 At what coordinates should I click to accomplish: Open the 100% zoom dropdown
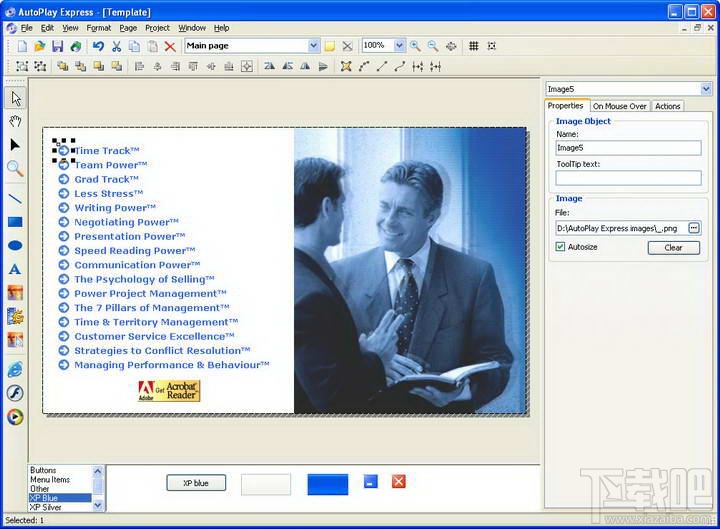click(399, 45)
